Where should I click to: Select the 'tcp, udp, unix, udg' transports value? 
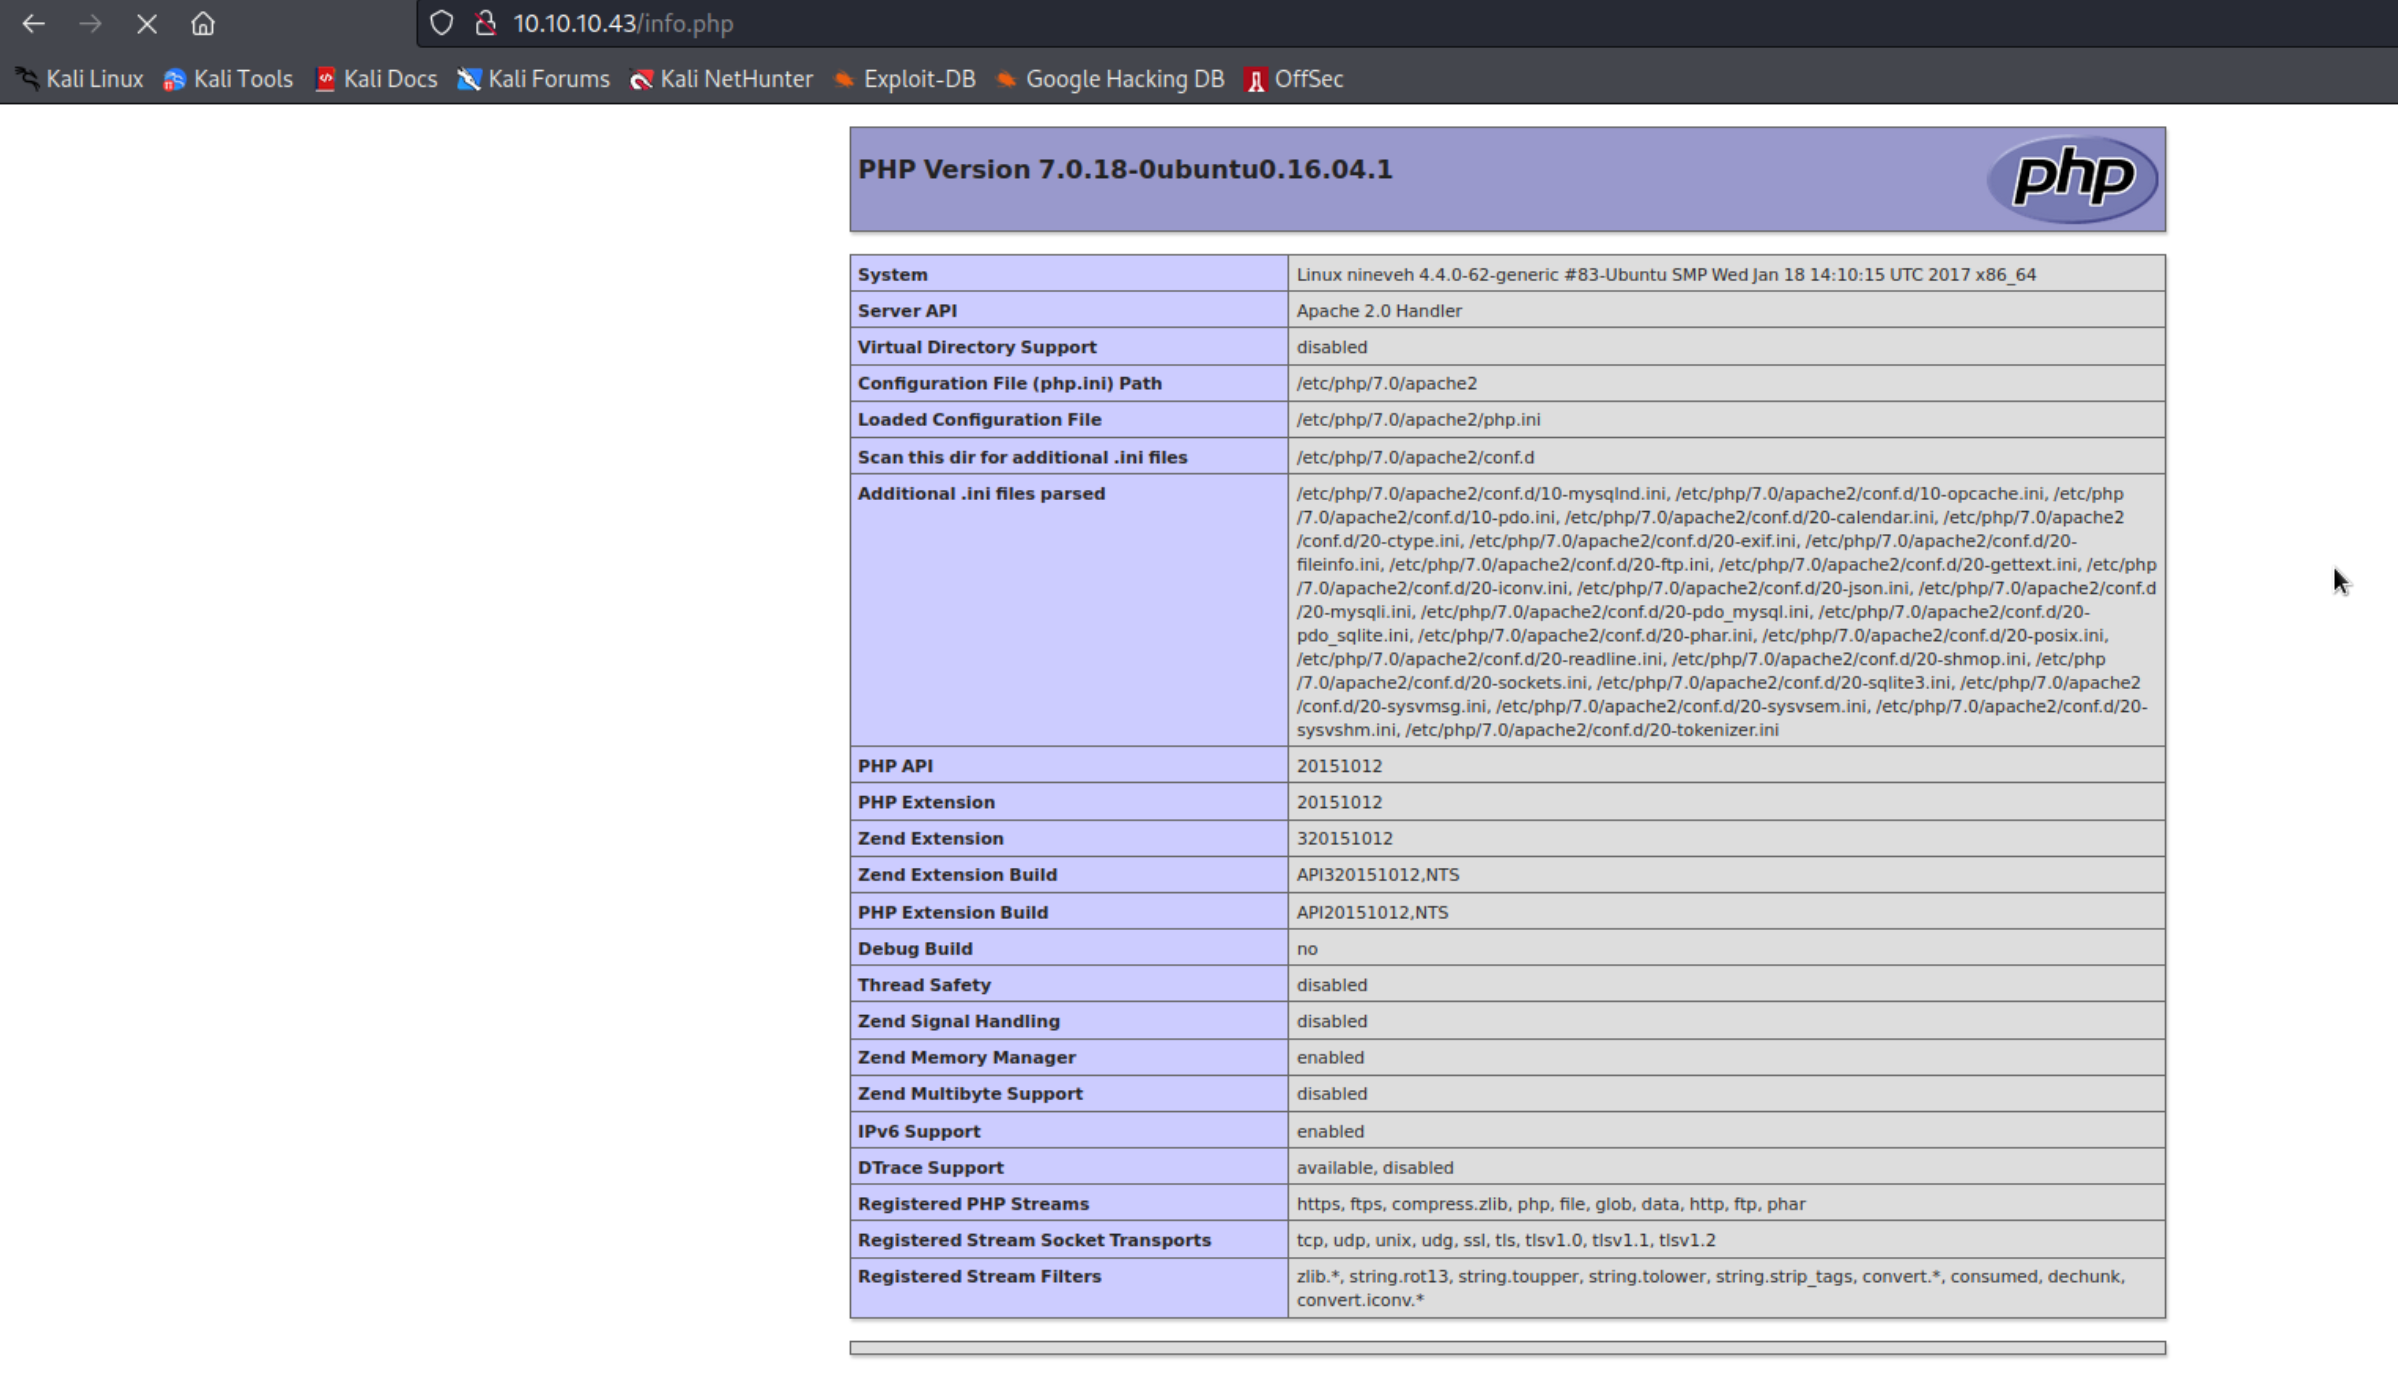(x=1506, y=1240)
